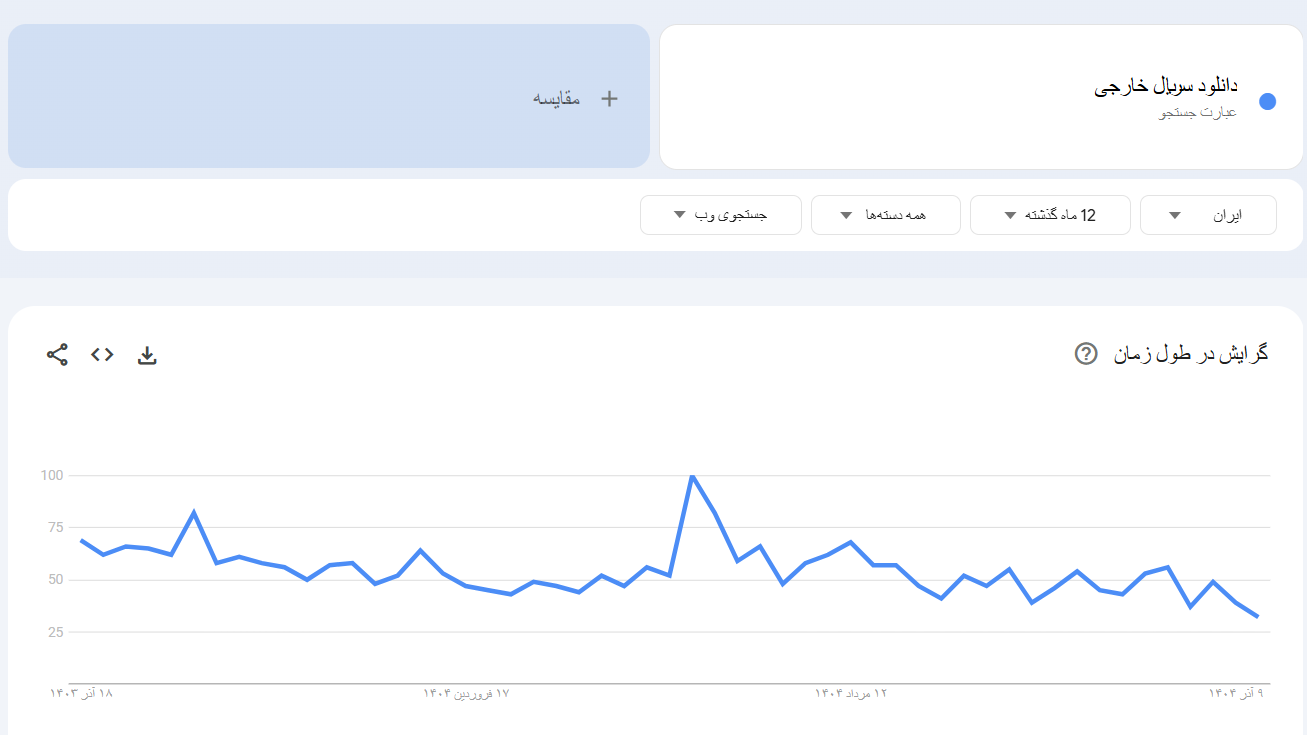Open the جستجوی وب search type dropdown
The height and width of the screenshot is (735, 1307).
(x=720, y=215)
